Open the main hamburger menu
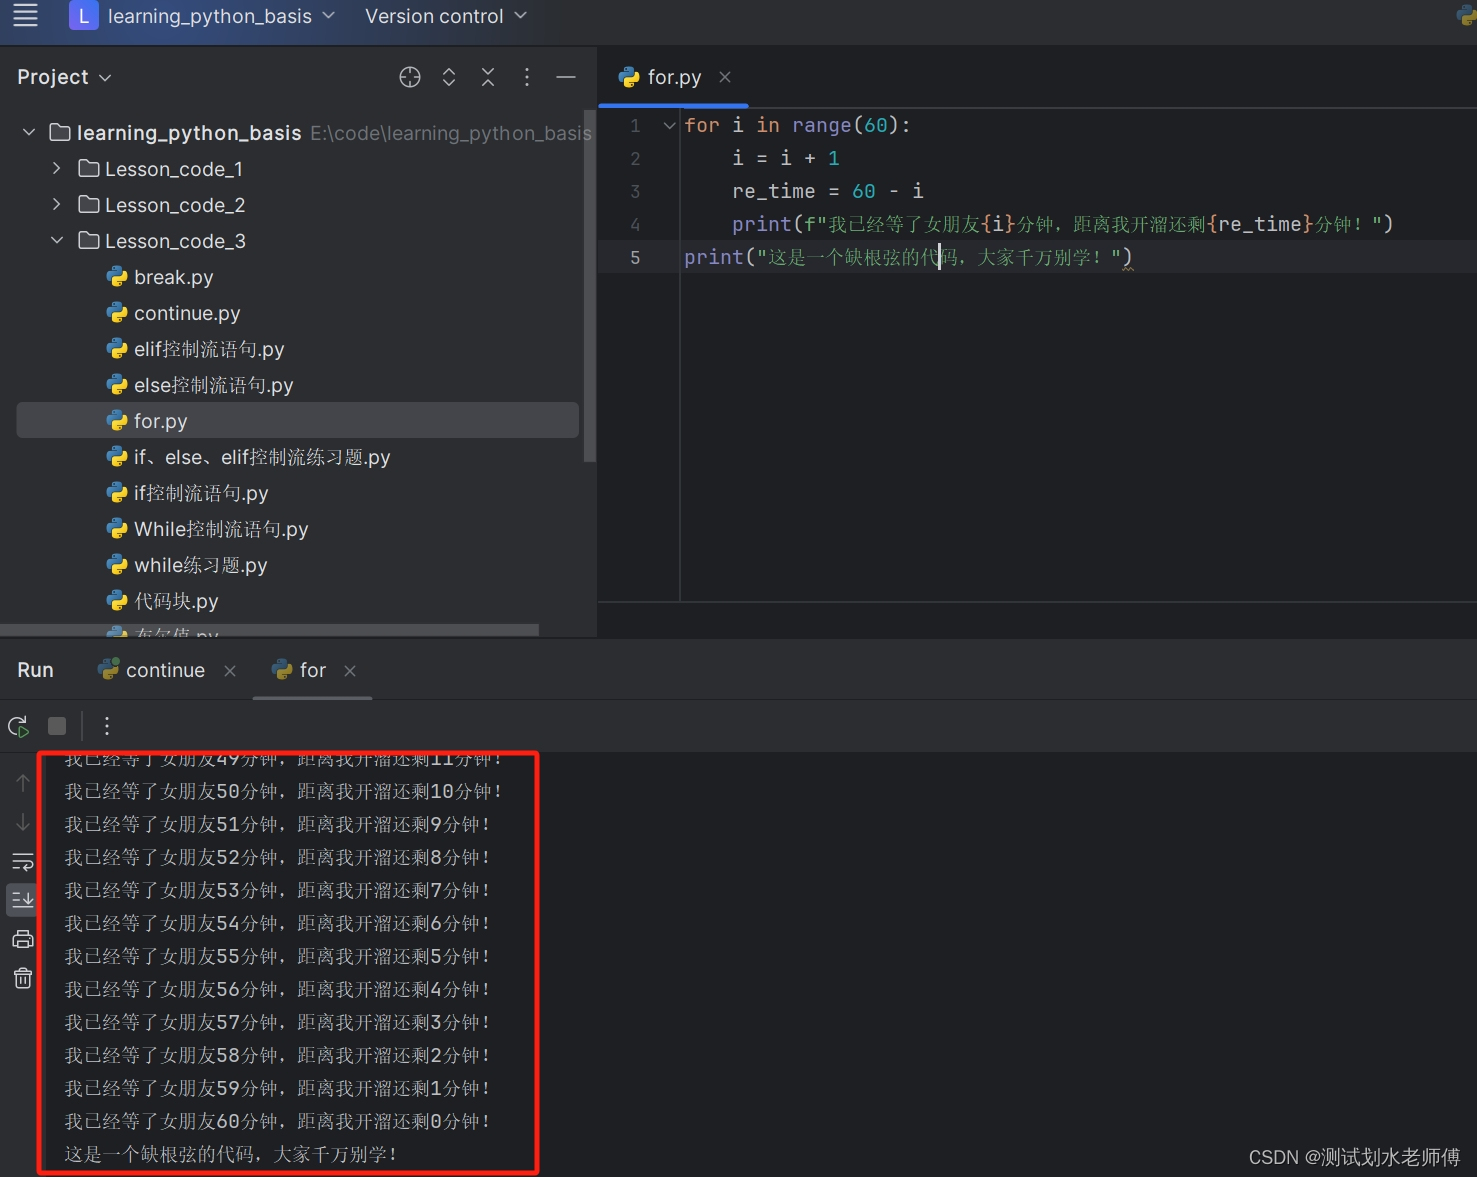Viewport: 1477px width, 1177px height. 25,15
